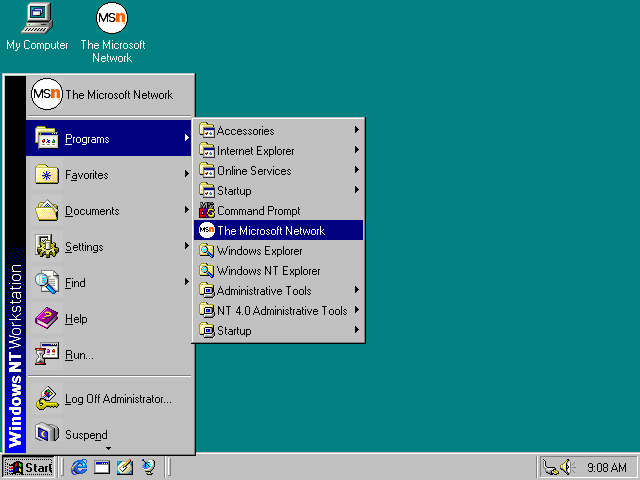Launch Windows Explorer

(x=279, y=251)
